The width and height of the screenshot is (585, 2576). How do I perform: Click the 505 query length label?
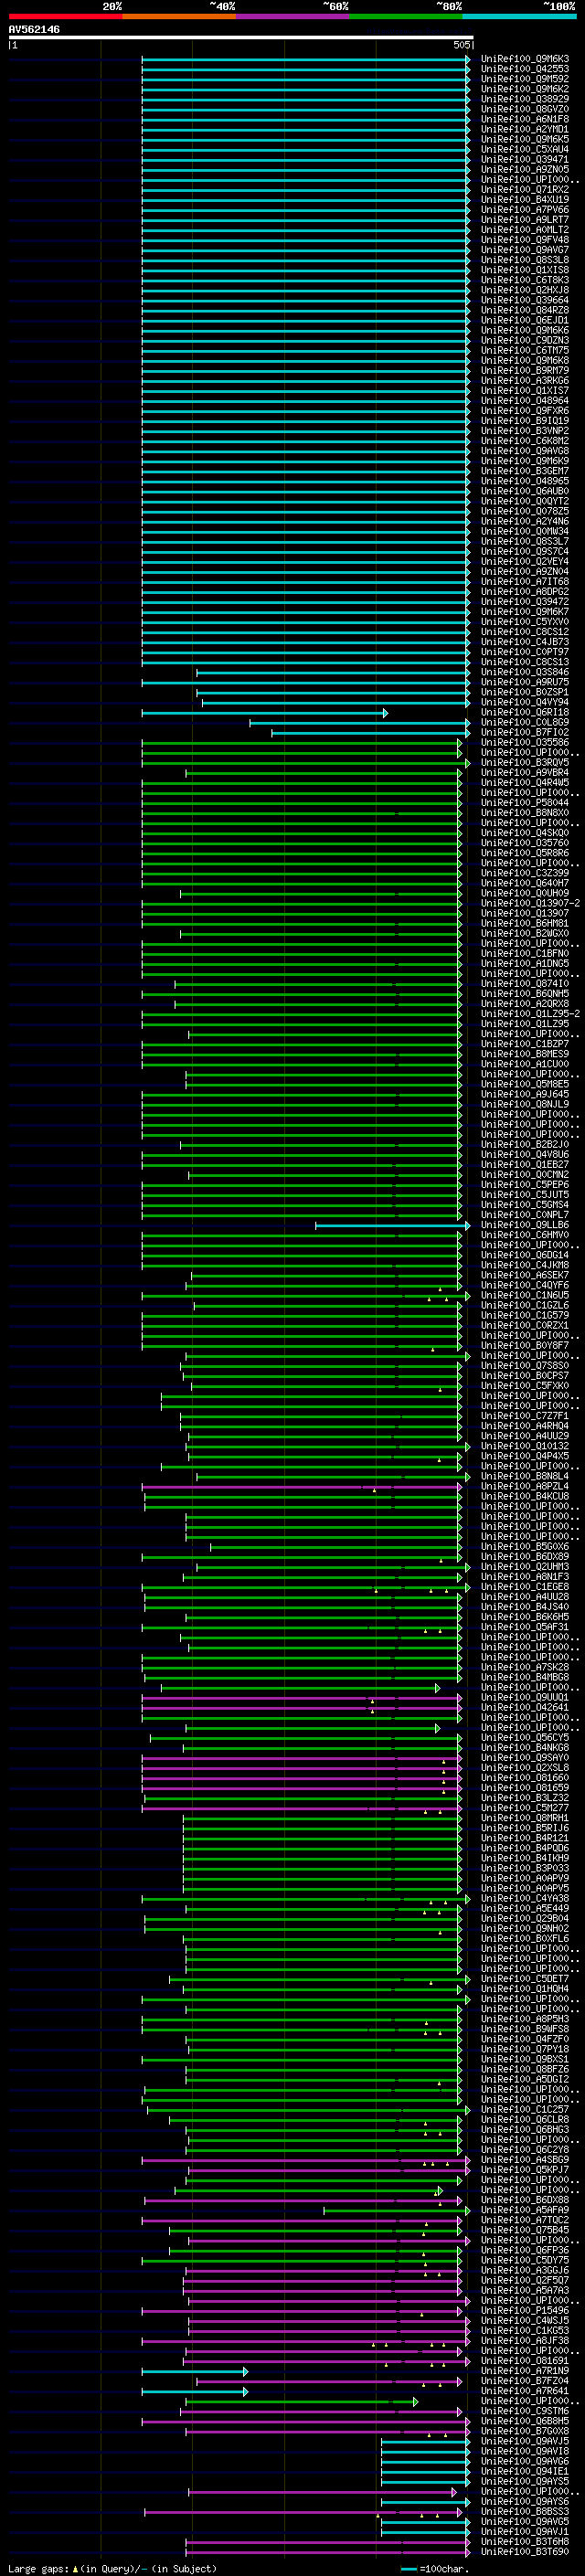461,45
